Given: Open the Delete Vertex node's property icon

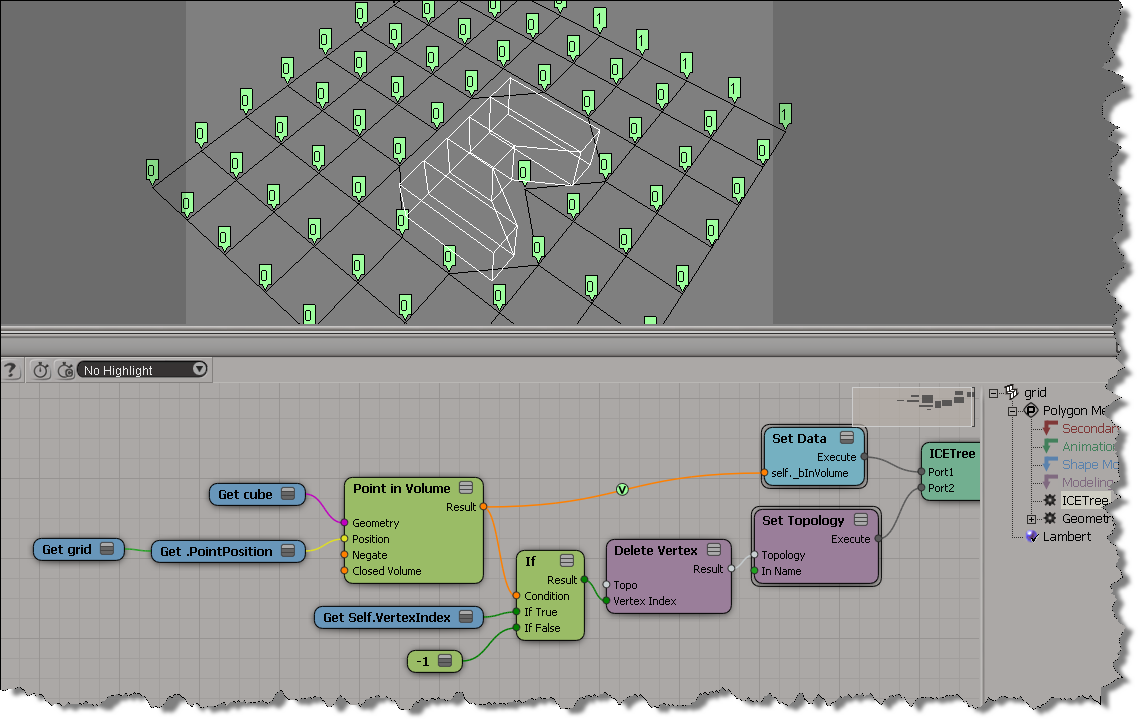Looking at the screenshot, I should pyautogui.click(x=714, y=550).
